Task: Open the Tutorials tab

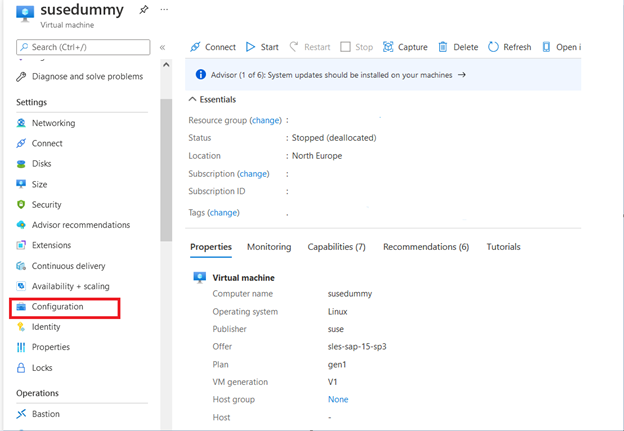Action: [503, 247]
